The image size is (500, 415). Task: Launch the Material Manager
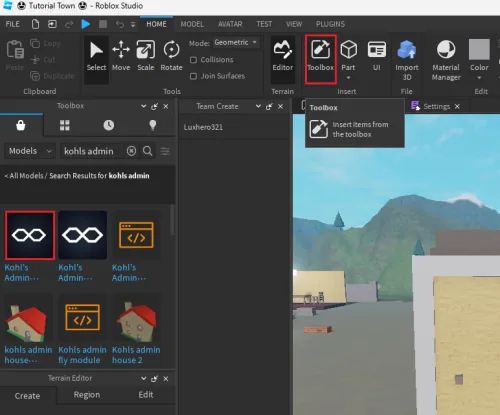coord(446,60)
